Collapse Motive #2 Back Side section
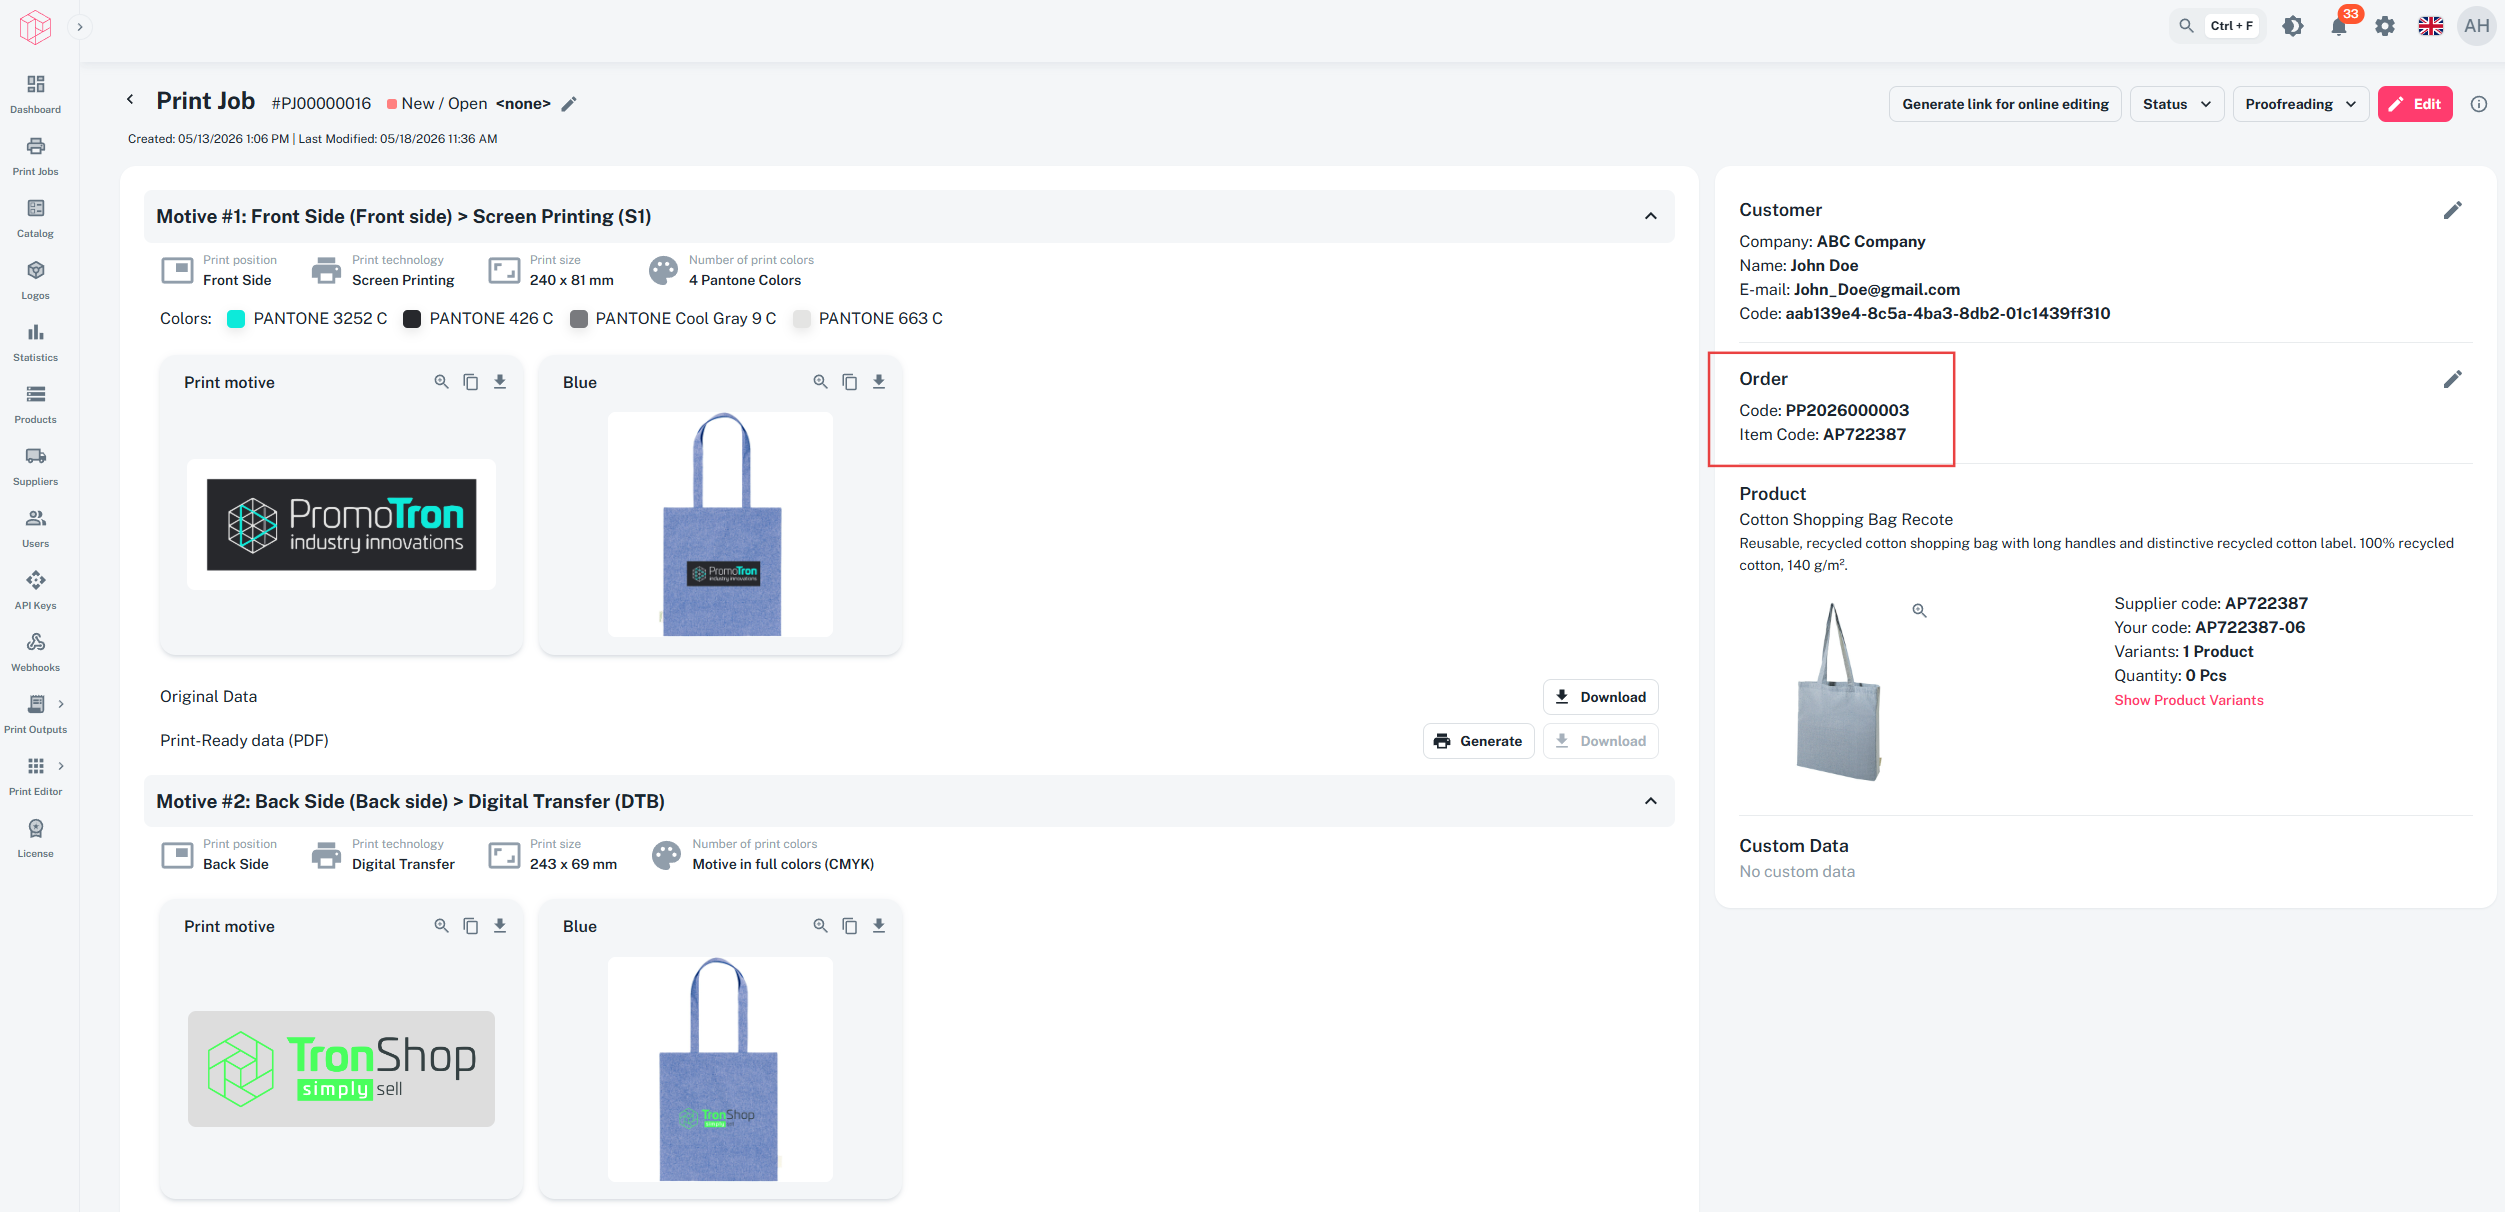2505x1212 pixels. click(1651, 801)
